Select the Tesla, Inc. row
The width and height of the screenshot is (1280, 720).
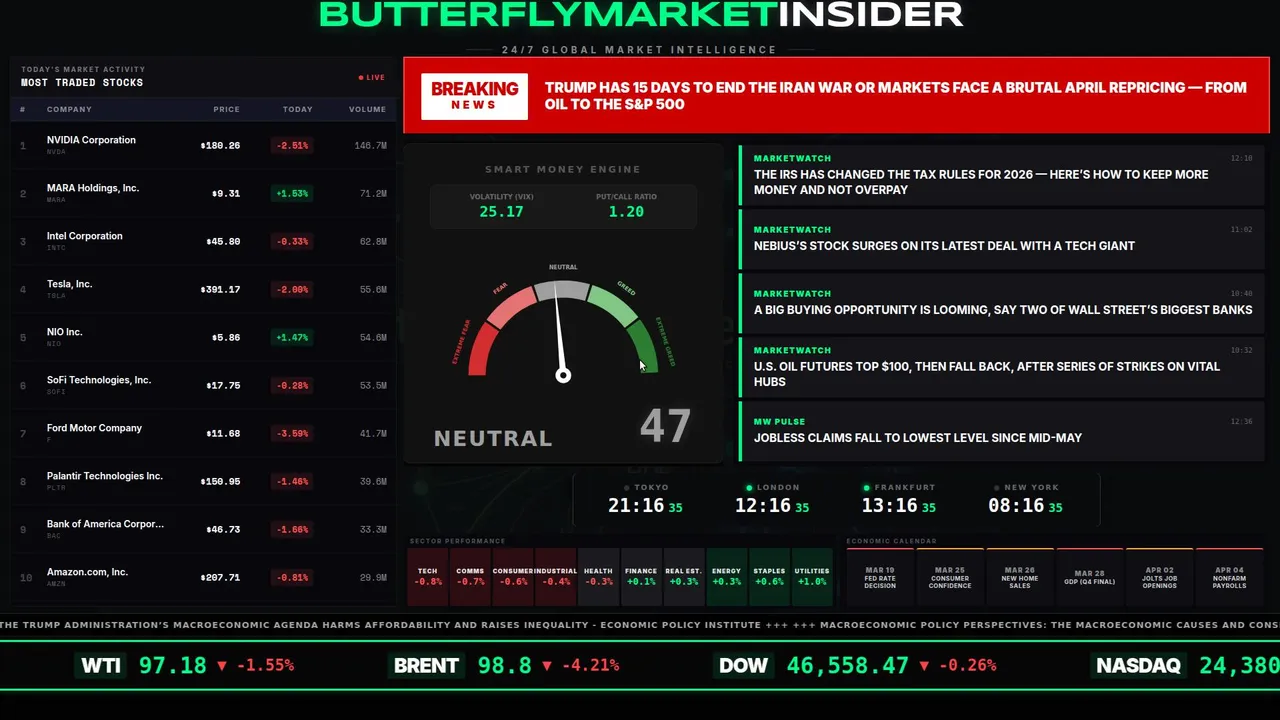204,289
